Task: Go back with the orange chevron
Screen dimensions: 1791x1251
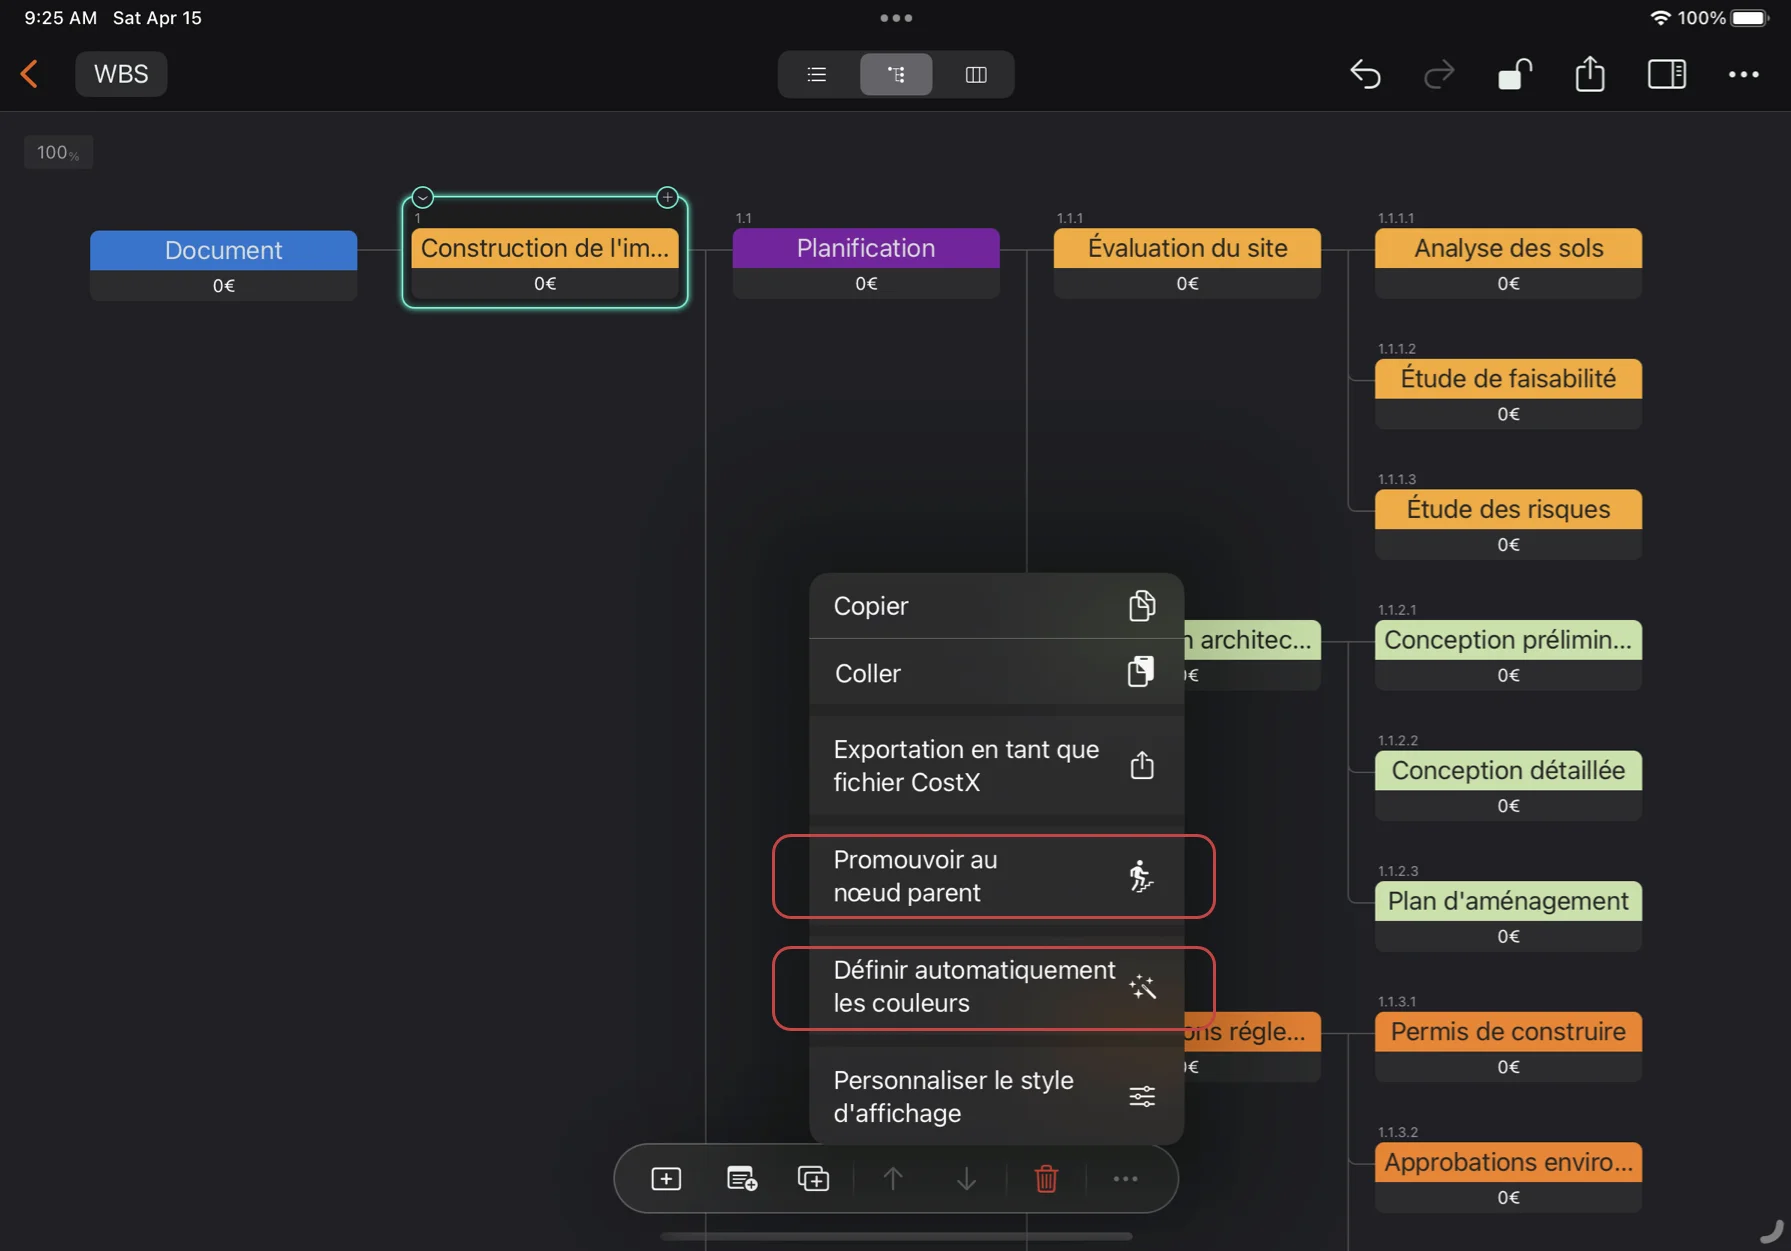Action: [x=30, y=74]
